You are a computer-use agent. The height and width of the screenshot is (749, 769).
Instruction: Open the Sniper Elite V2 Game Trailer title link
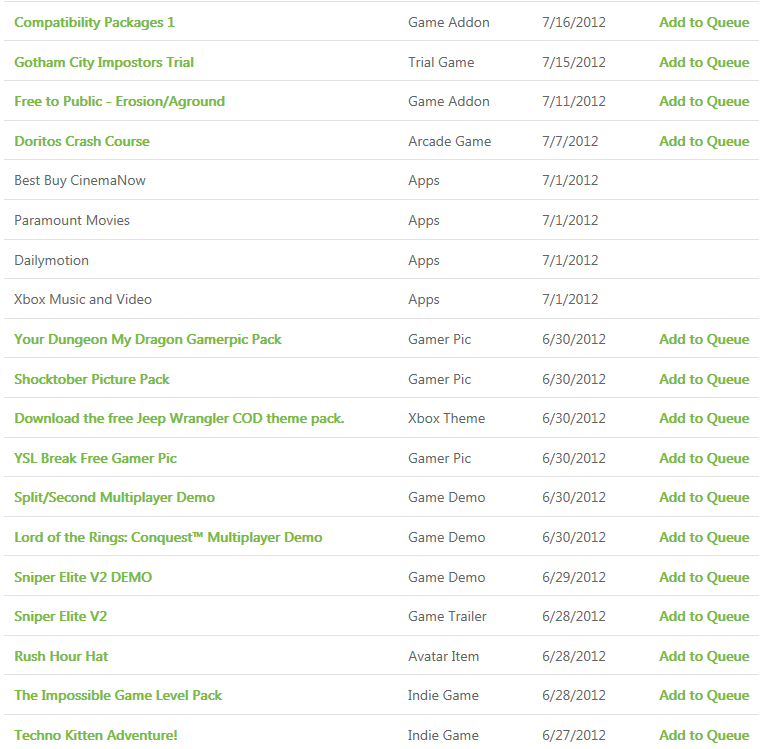pos(60,617)
